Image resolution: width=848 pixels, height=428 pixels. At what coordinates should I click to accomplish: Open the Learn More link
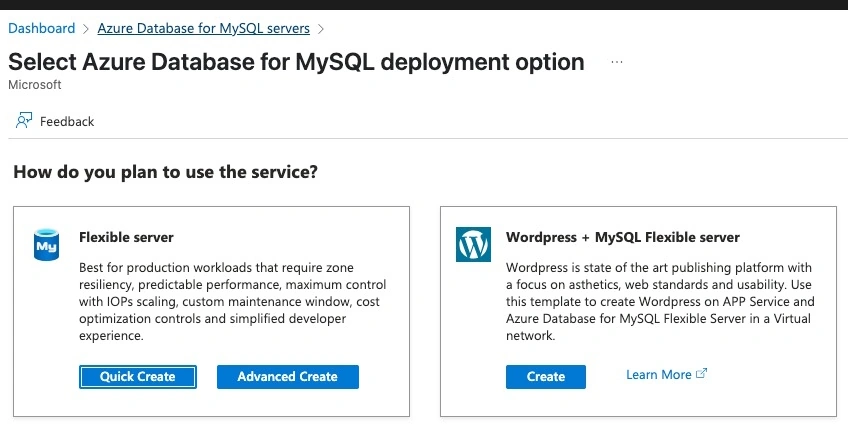[x=659, y=374]
